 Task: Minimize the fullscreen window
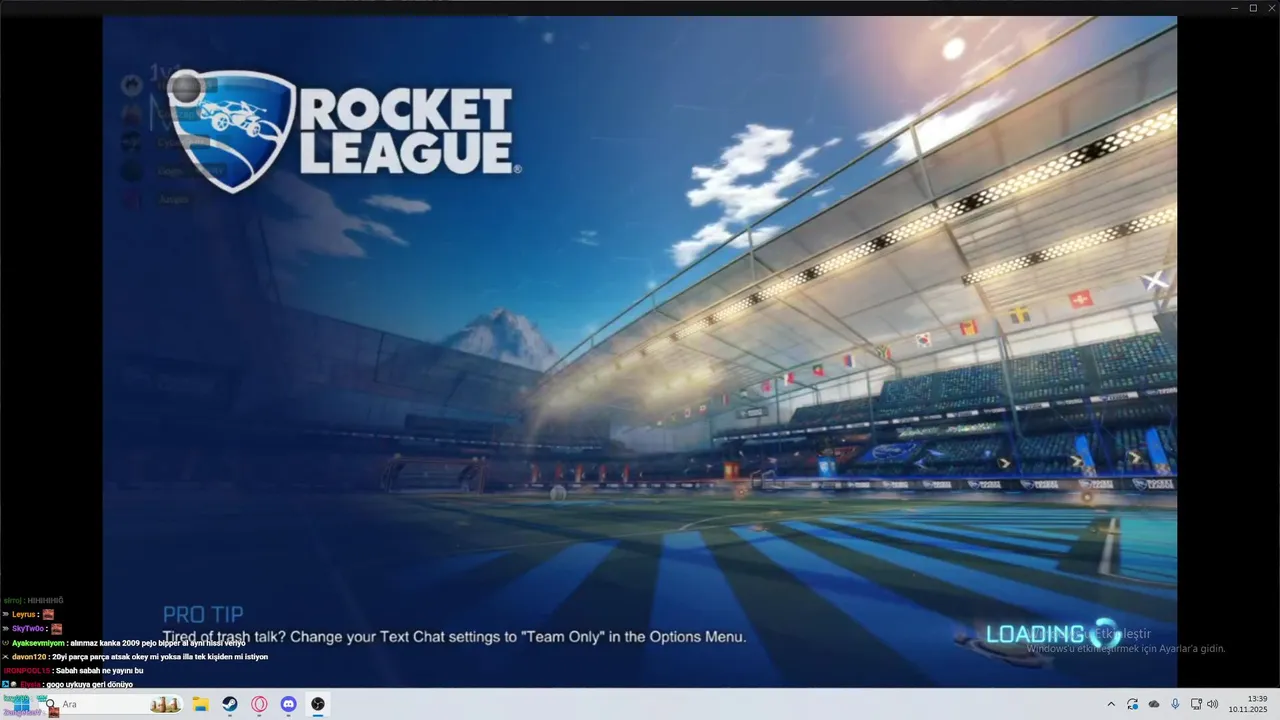tap(1234, 8)
